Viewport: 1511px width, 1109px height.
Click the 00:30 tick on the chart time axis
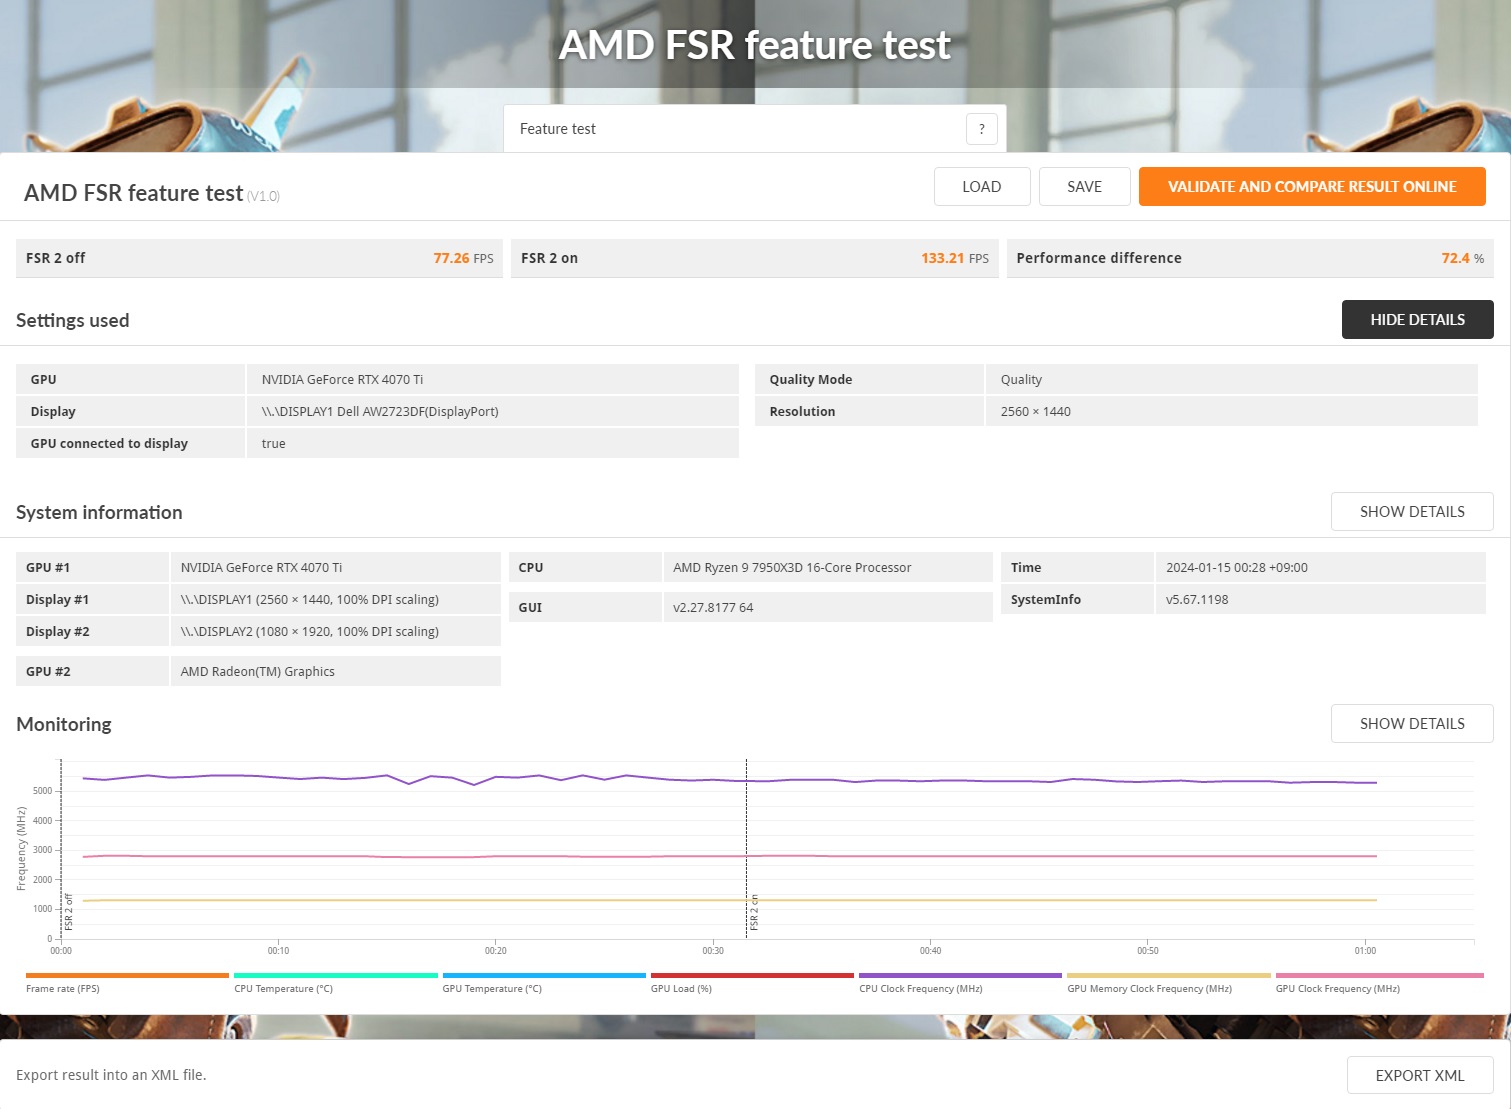pos(713,951)
